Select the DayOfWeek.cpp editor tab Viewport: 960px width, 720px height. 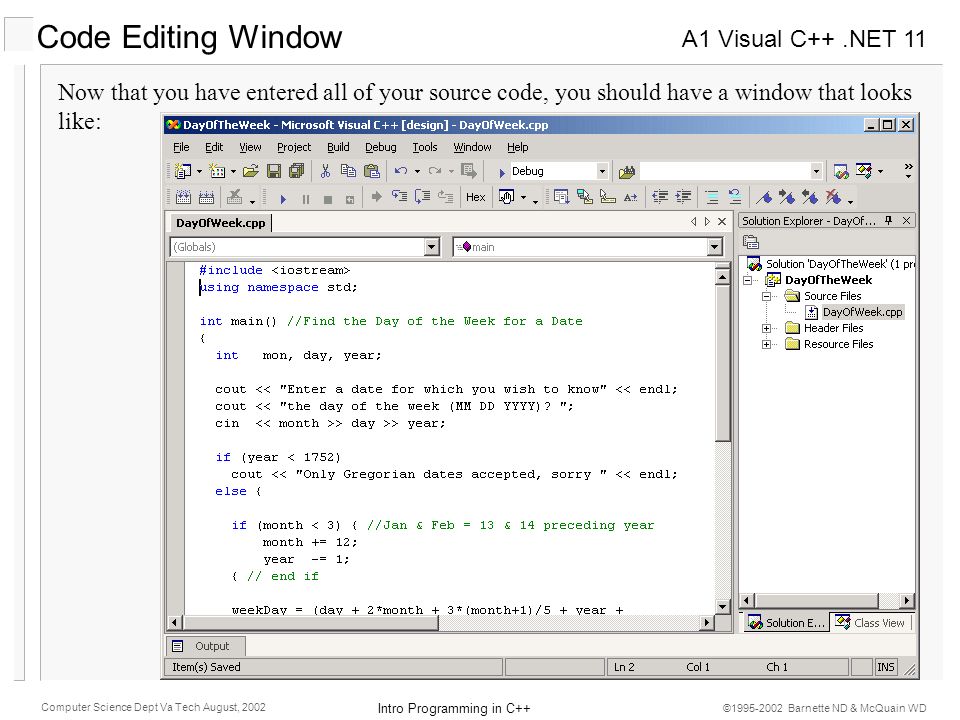pos(220,223)
